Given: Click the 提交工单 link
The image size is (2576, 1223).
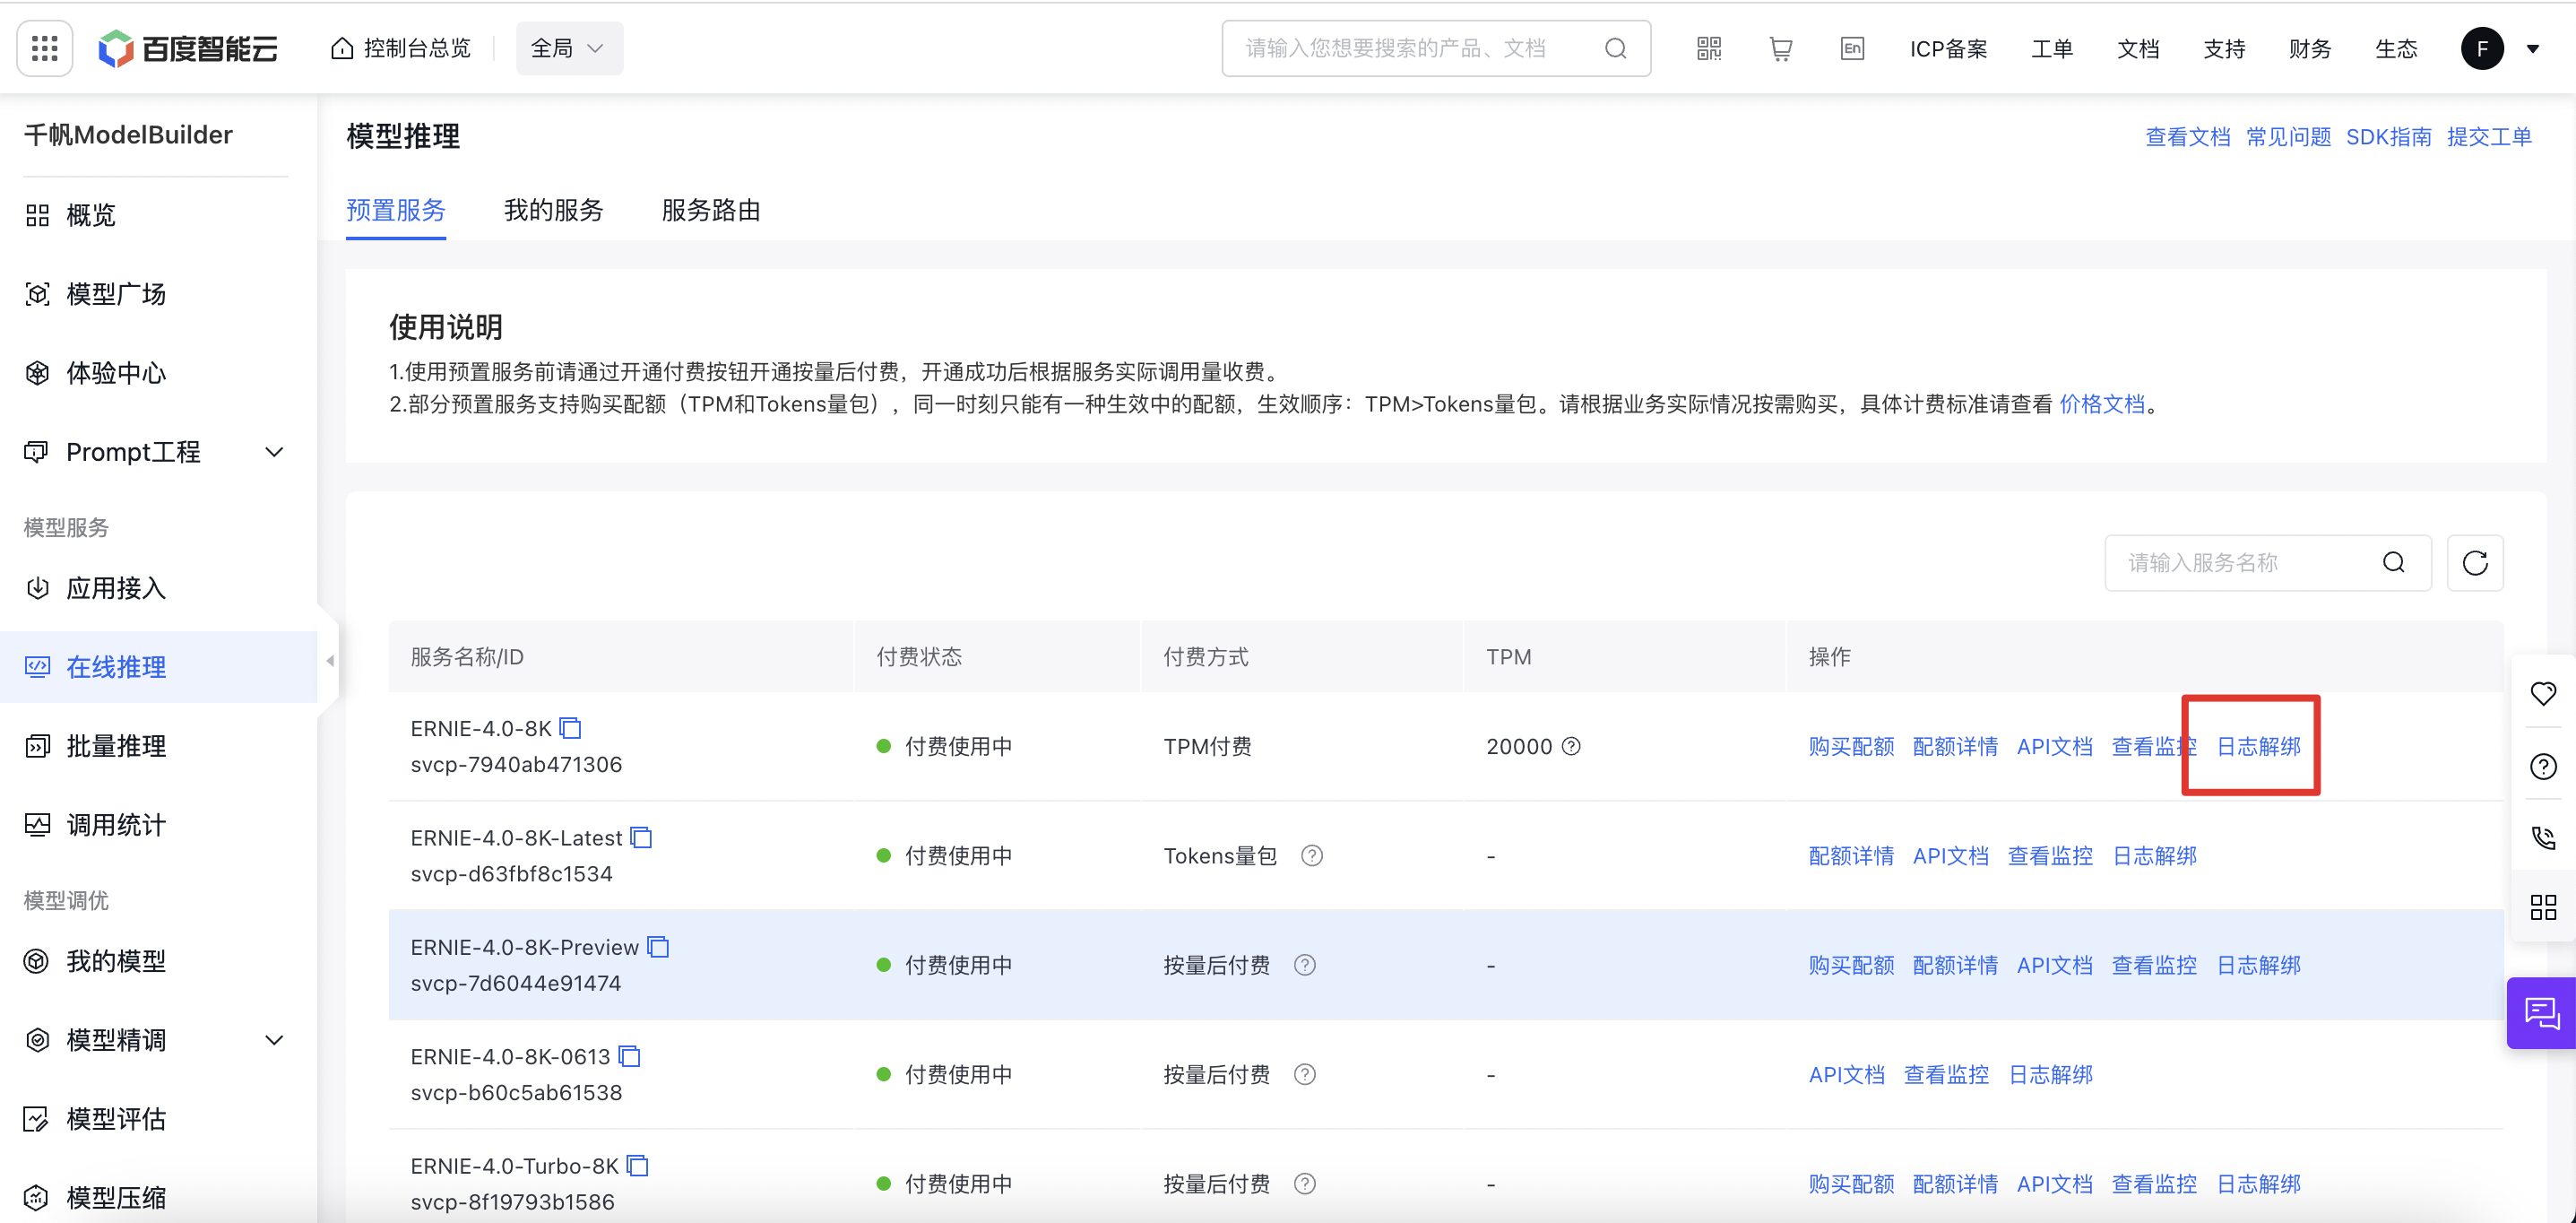Looking at the screenshot, I should (2489, 137).
